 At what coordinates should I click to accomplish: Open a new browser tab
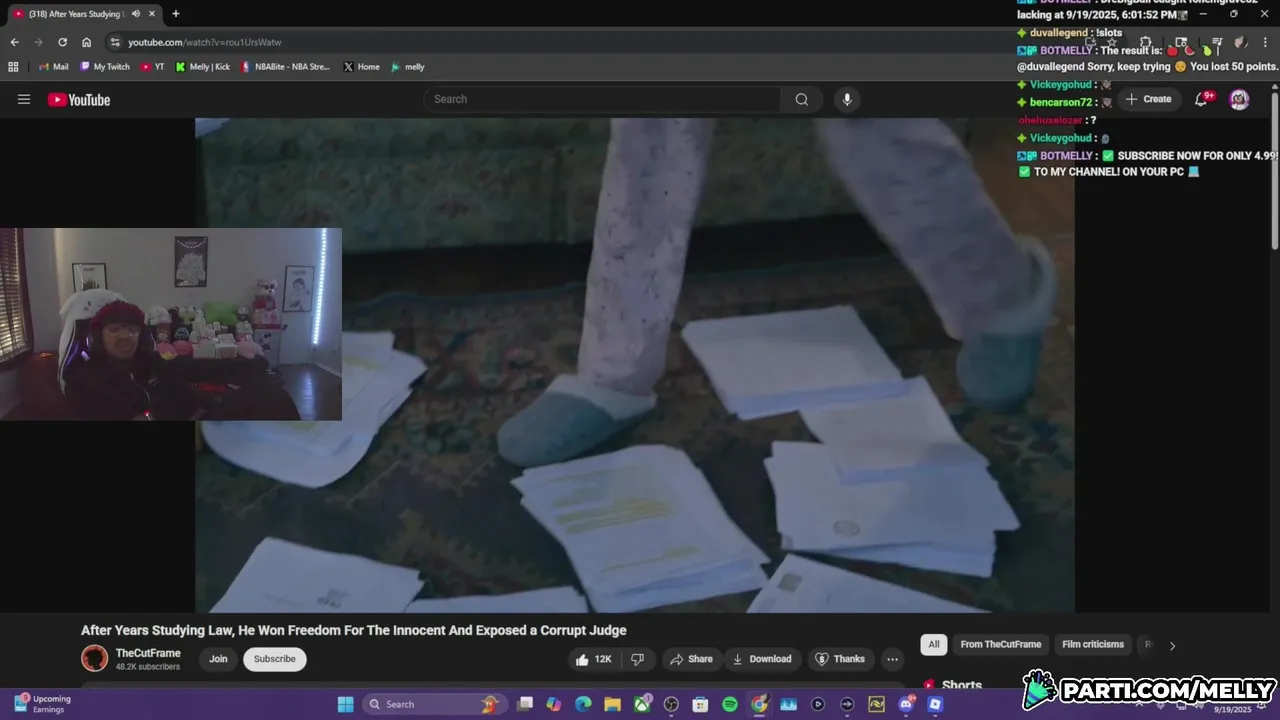pos(176,14)
